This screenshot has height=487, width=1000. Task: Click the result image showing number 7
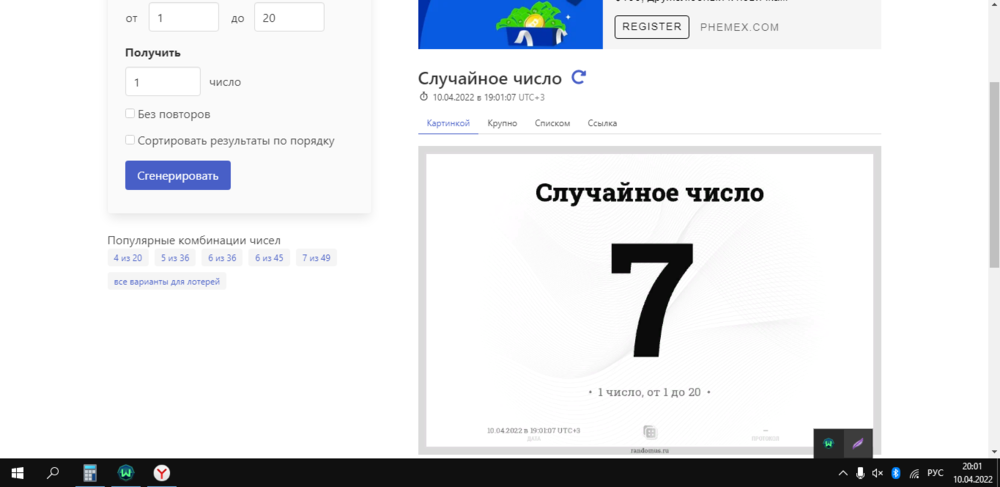(649, 300)
